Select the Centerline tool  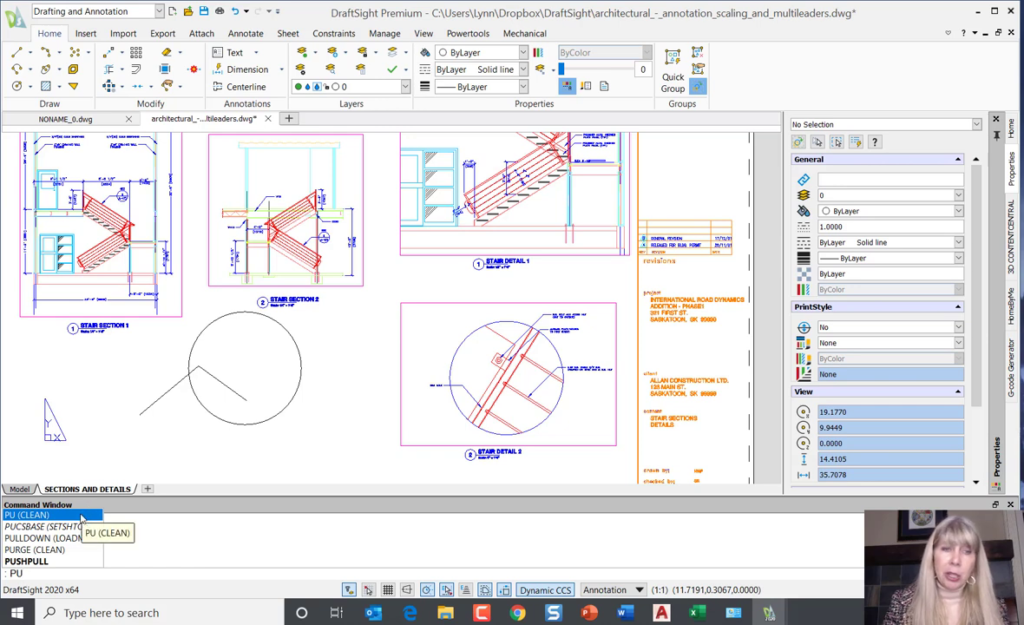point(246,87)
